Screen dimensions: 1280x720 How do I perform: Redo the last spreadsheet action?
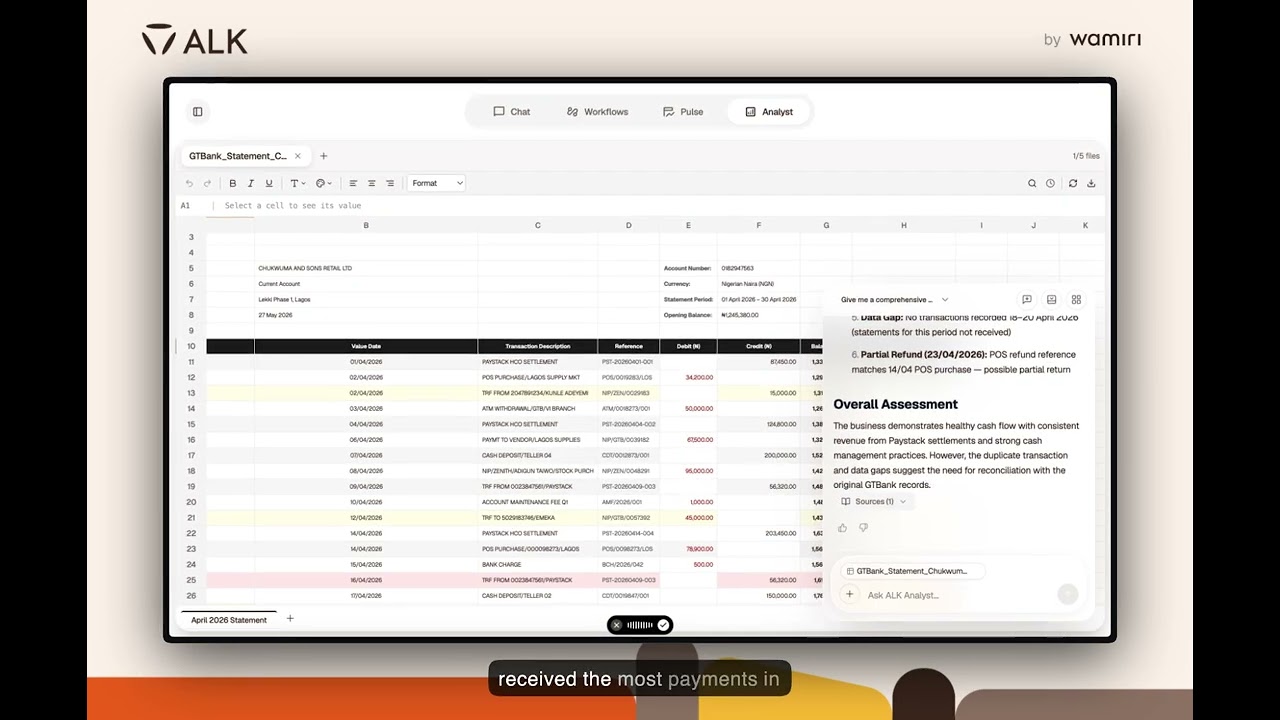[207, 183]
